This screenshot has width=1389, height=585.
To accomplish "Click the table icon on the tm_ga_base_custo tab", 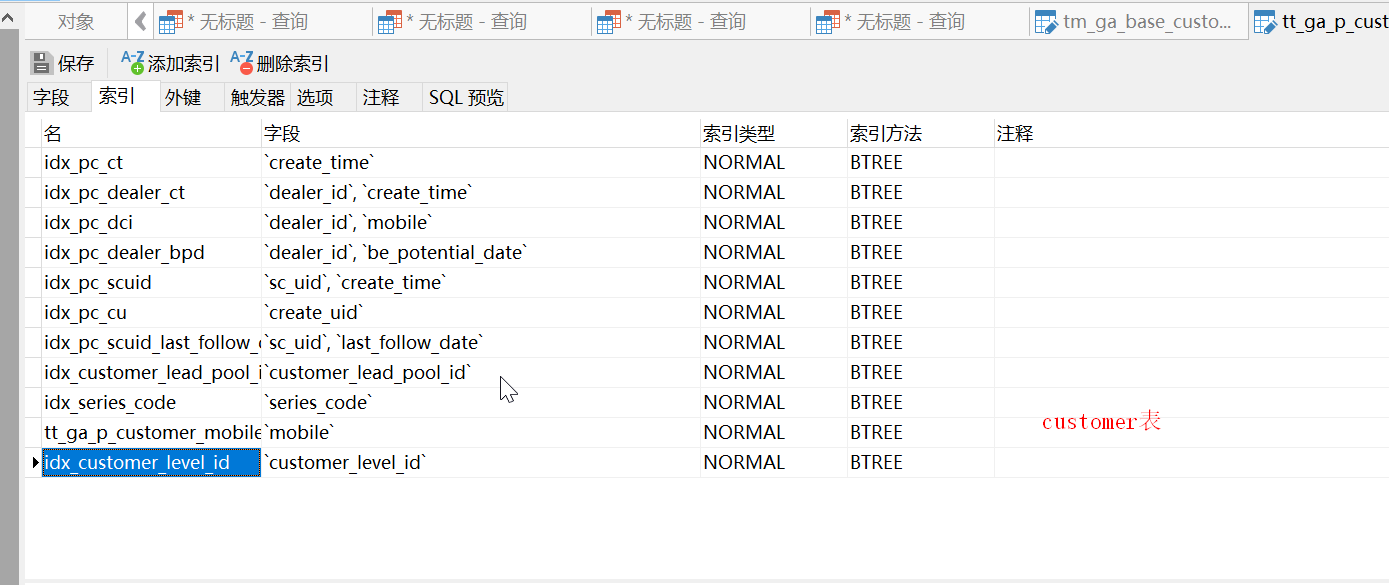I will click(1046, 22).
